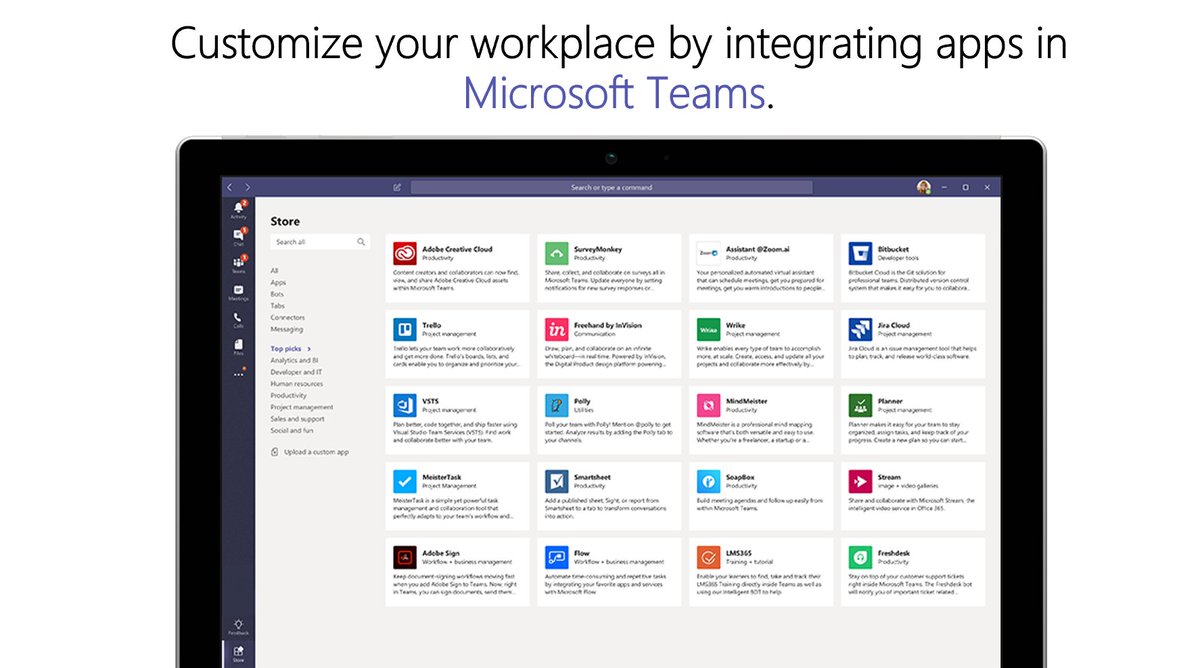Click the SoapBox app icon

click(x=708, y=481)
